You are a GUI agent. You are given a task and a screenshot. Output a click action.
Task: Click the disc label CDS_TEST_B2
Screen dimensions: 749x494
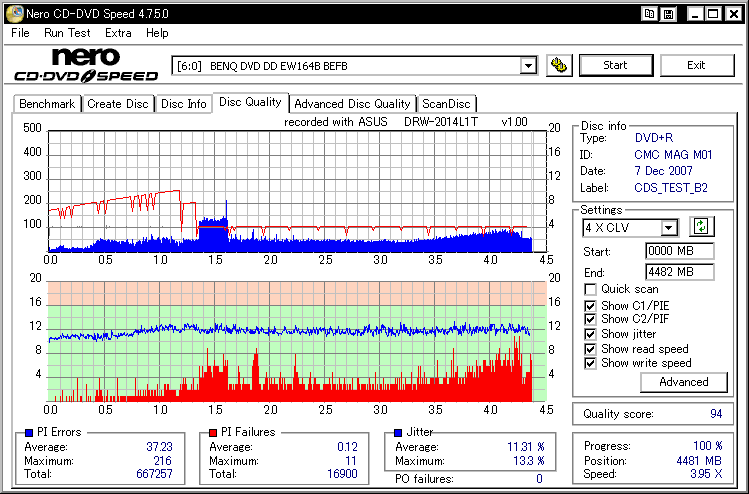(671, 188)
